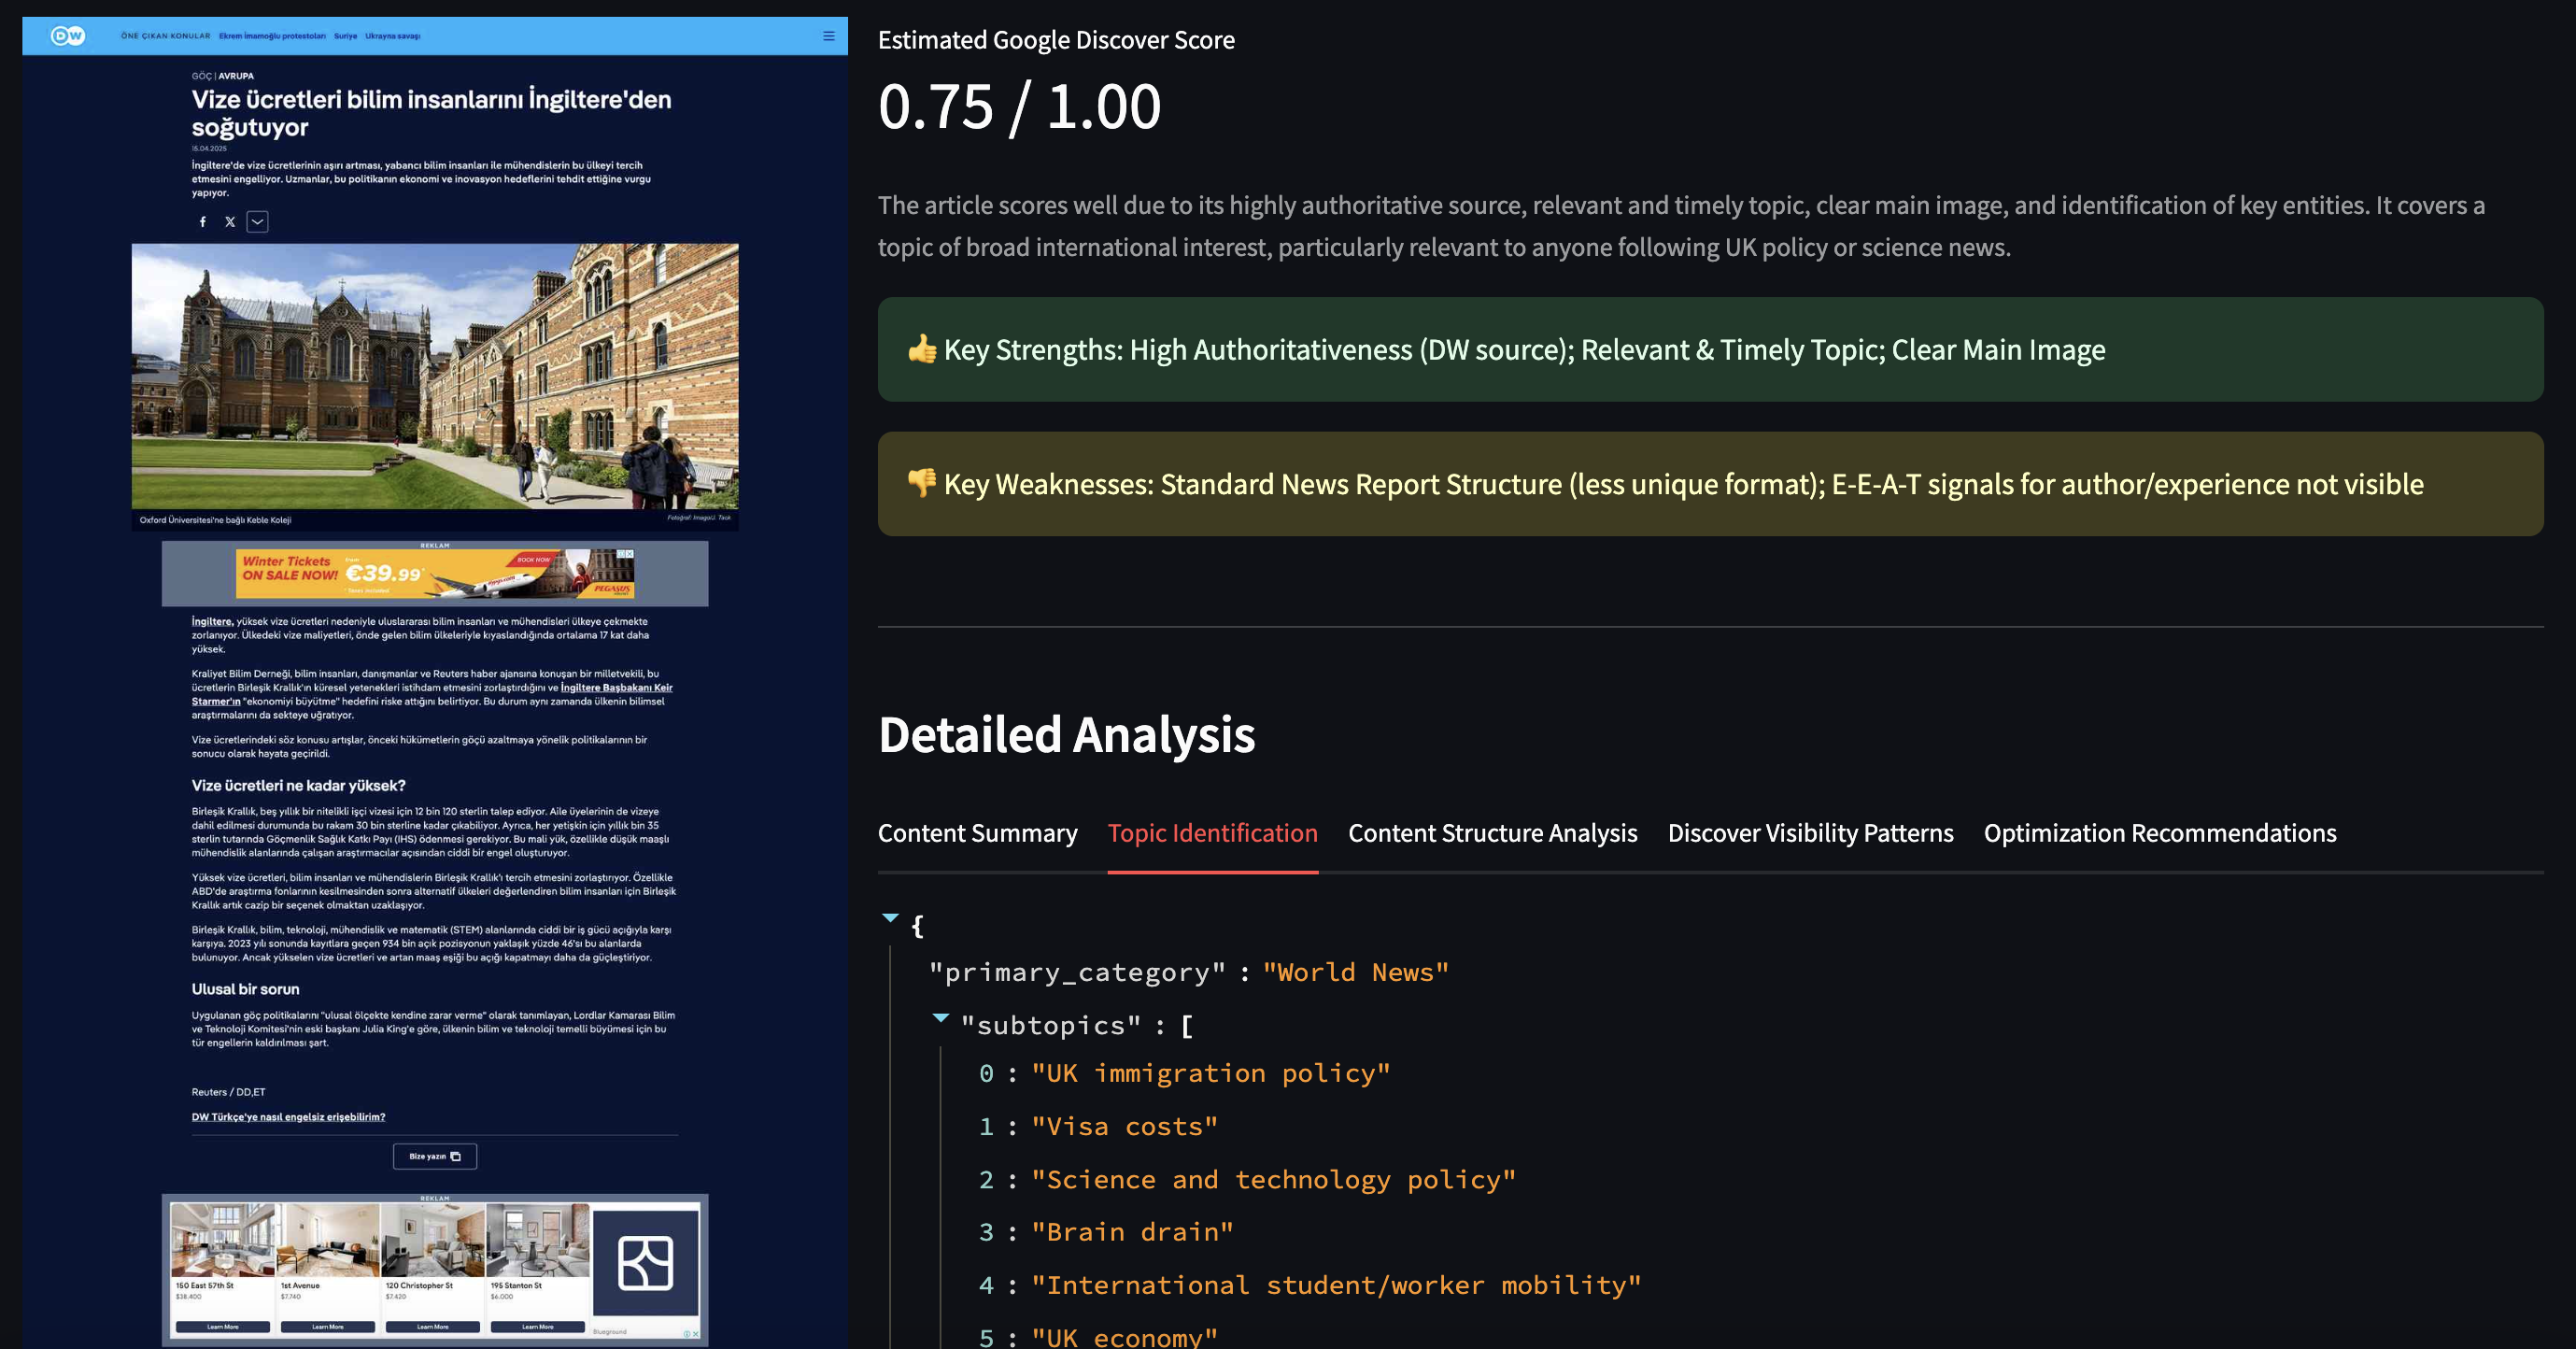Click the Pegasus ad close icon

coord(629,553)
